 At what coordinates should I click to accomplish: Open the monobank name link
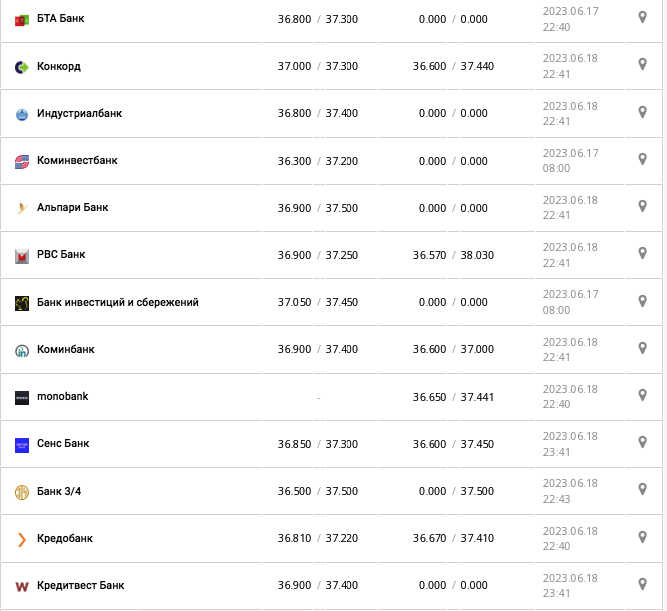[62, 396]
